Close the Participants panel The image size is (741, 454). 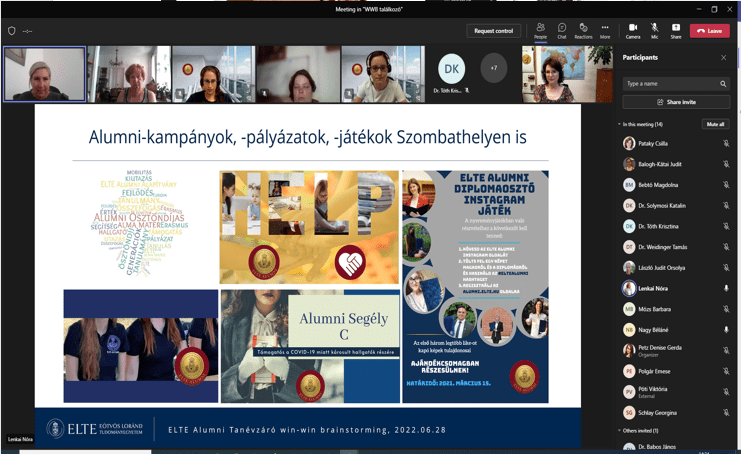click(x=724, y=58)
